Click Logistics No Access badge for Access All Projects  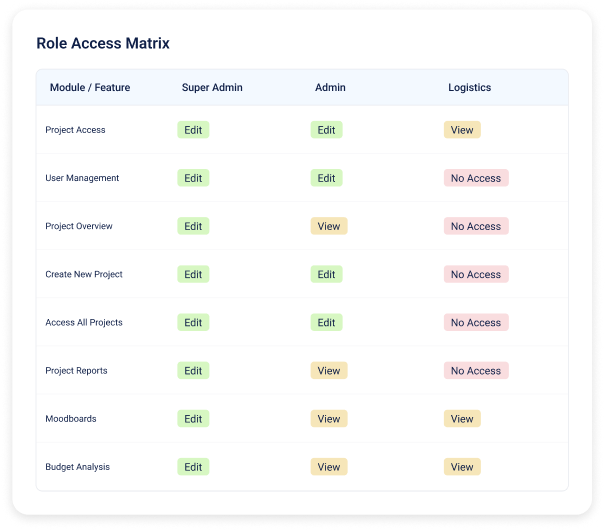476,322
